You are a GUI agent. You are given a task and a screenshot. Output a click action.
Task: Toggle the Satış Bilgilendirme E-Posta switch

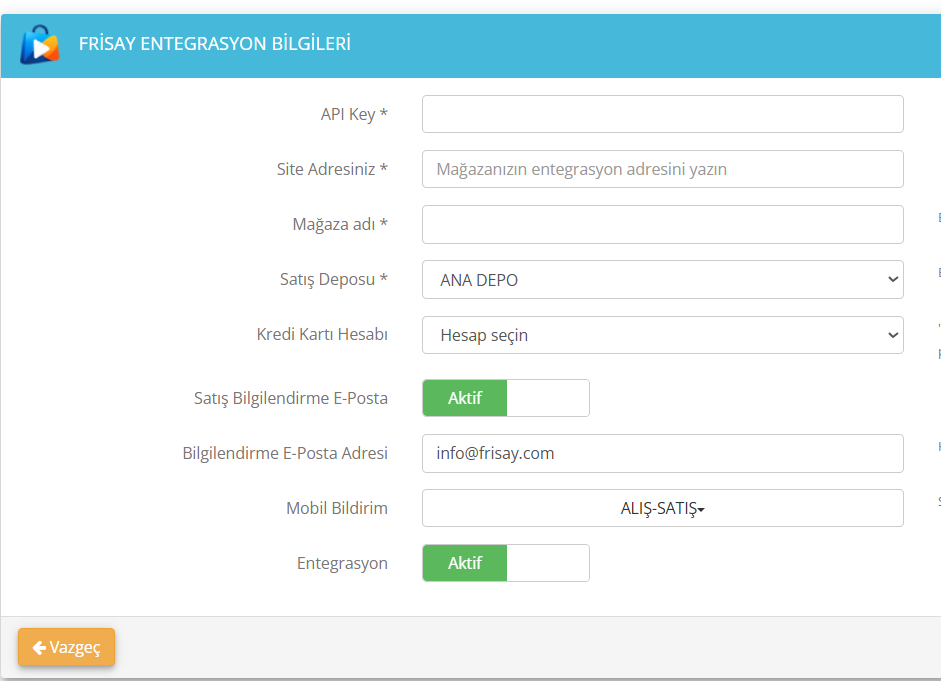506,398
